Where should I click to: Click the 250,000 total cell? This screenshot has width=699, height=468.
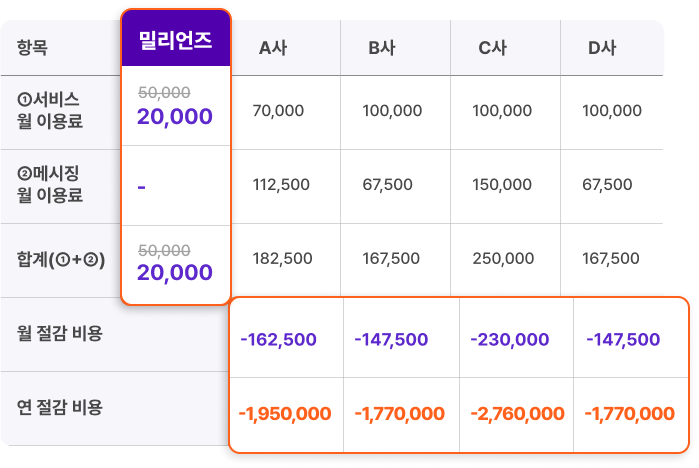pyautogui.click(x=502, y=259)
